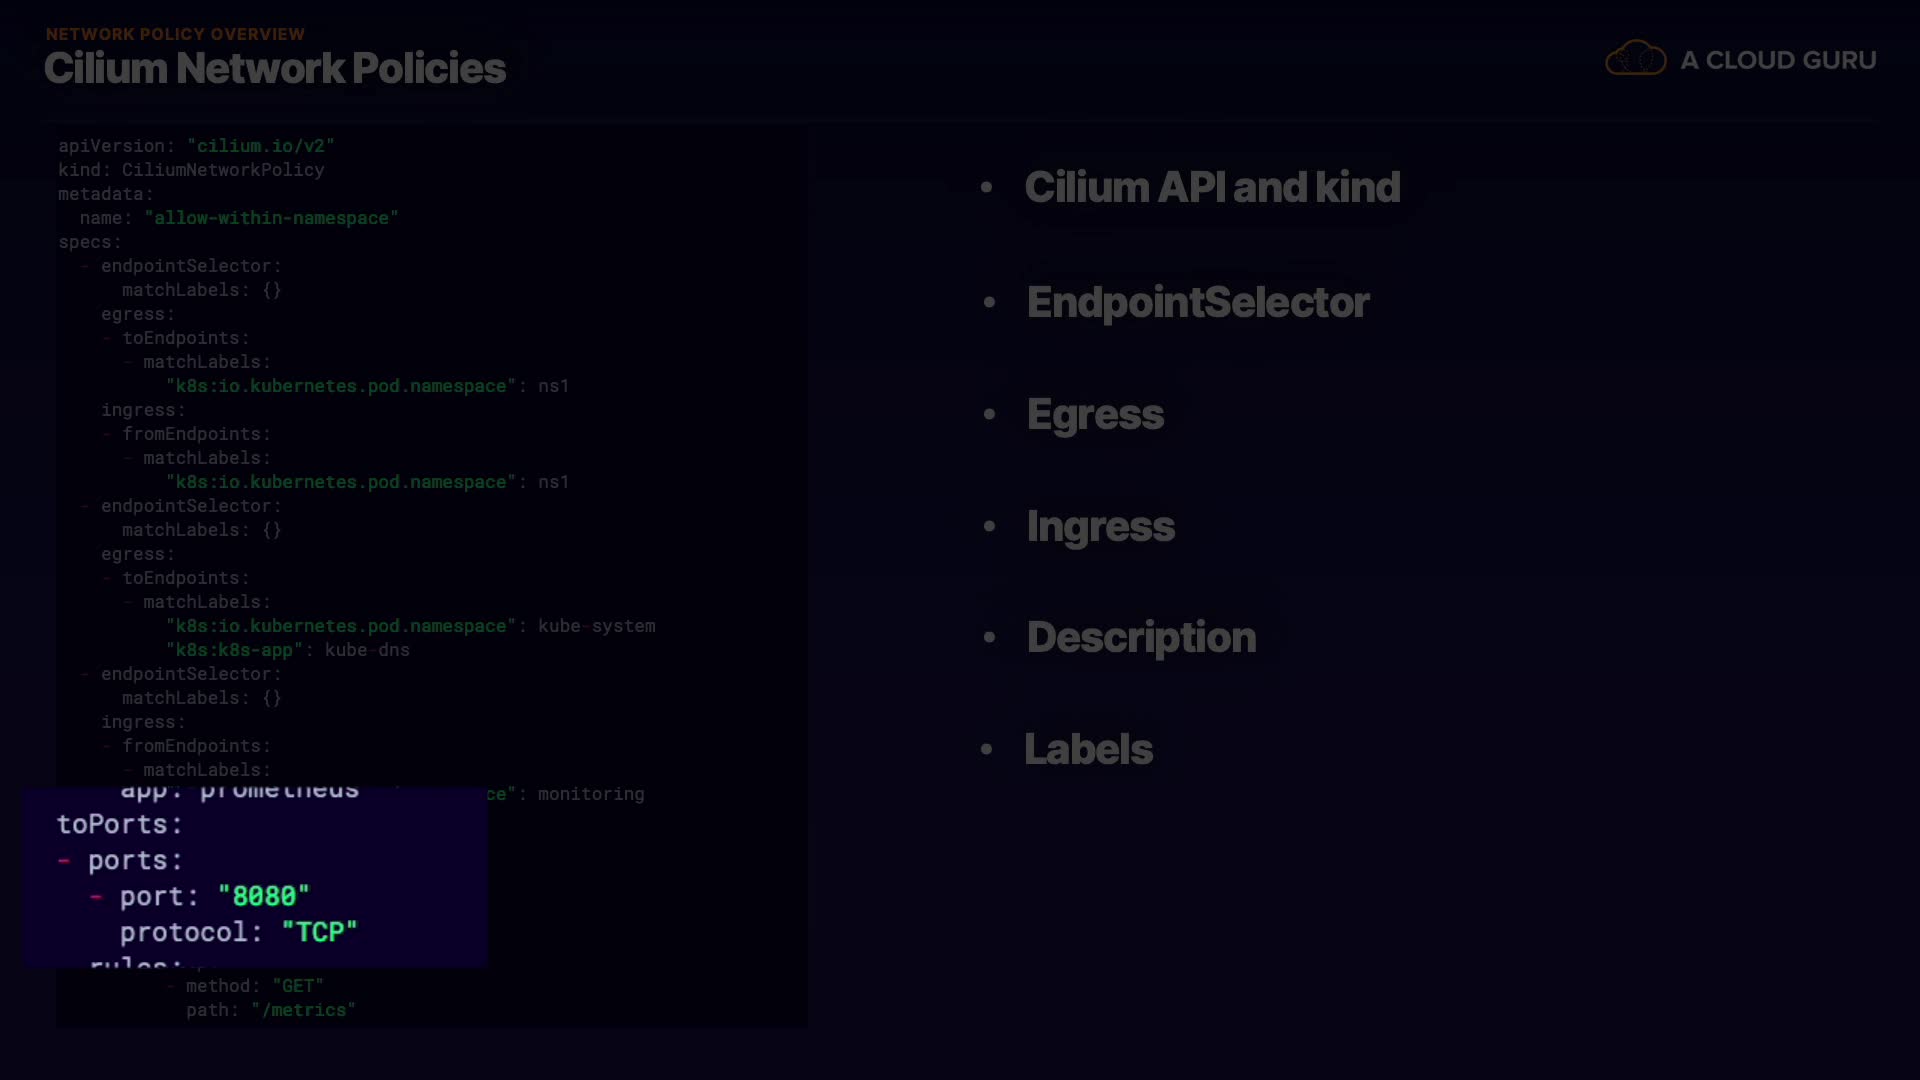
Task: Select the Cilium API and kind bullet
Action: tap(1212, 188)
